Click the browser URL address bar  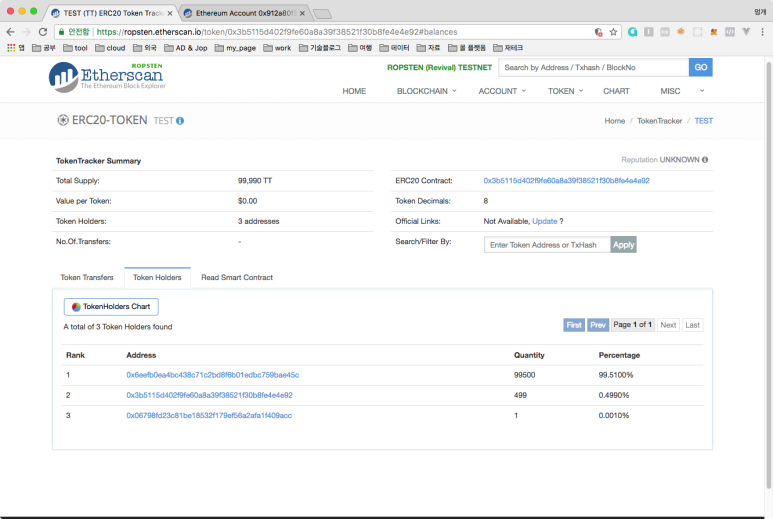[338, 32]
